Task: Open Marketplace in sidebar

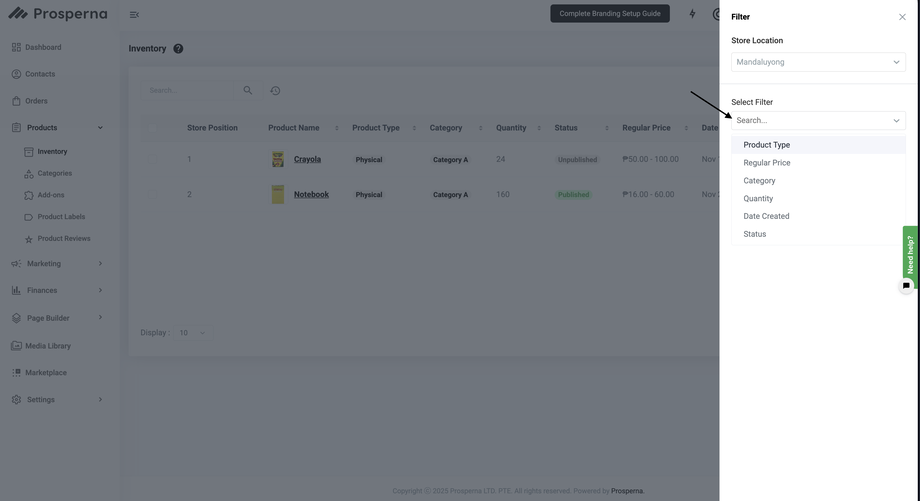Action: coord(39,373)
